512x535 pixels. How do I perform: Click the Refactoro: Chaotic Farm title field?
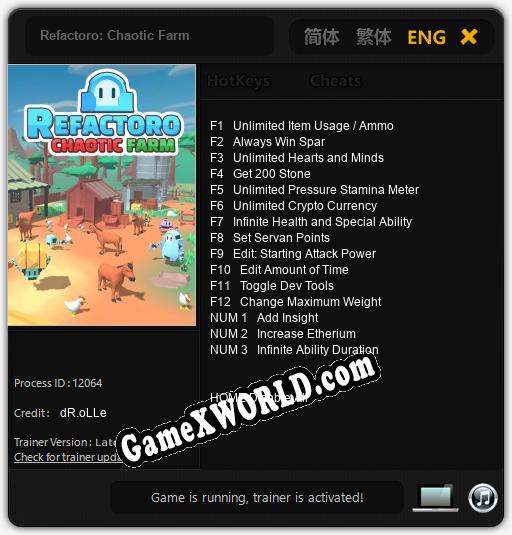149,35
